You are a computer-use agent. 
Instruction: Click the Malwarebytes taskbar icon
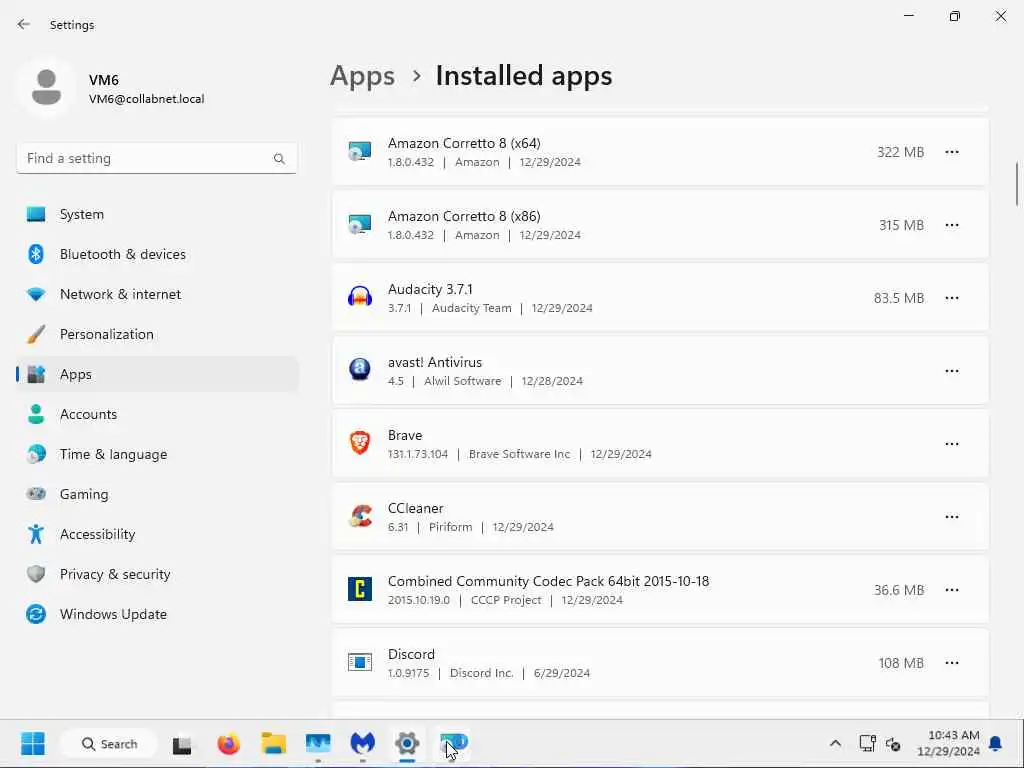(362, 744)
